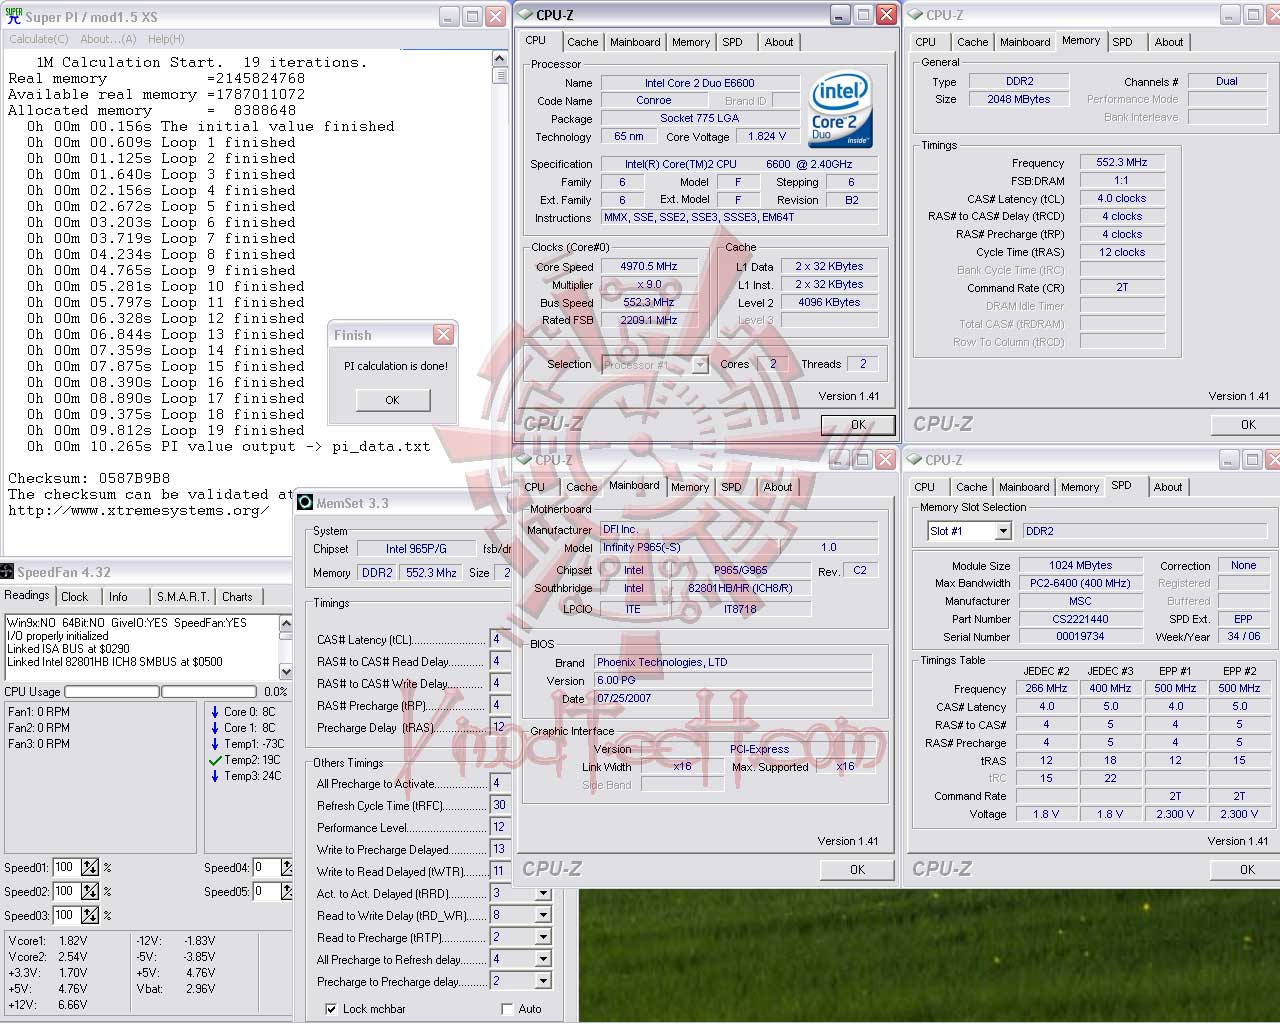Click OK in the Finish dialog
Viewport: 1280px width, 1024px height.
coord(393,400)
